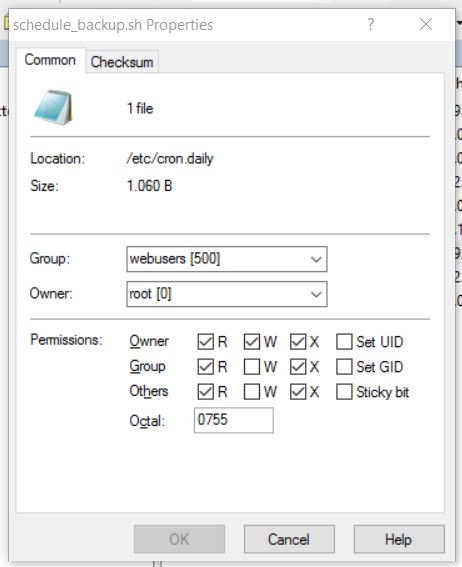Viewport: 462px width, 567px height.
Task: Enable the Set UID checkbox
Action: coord(344,342)
